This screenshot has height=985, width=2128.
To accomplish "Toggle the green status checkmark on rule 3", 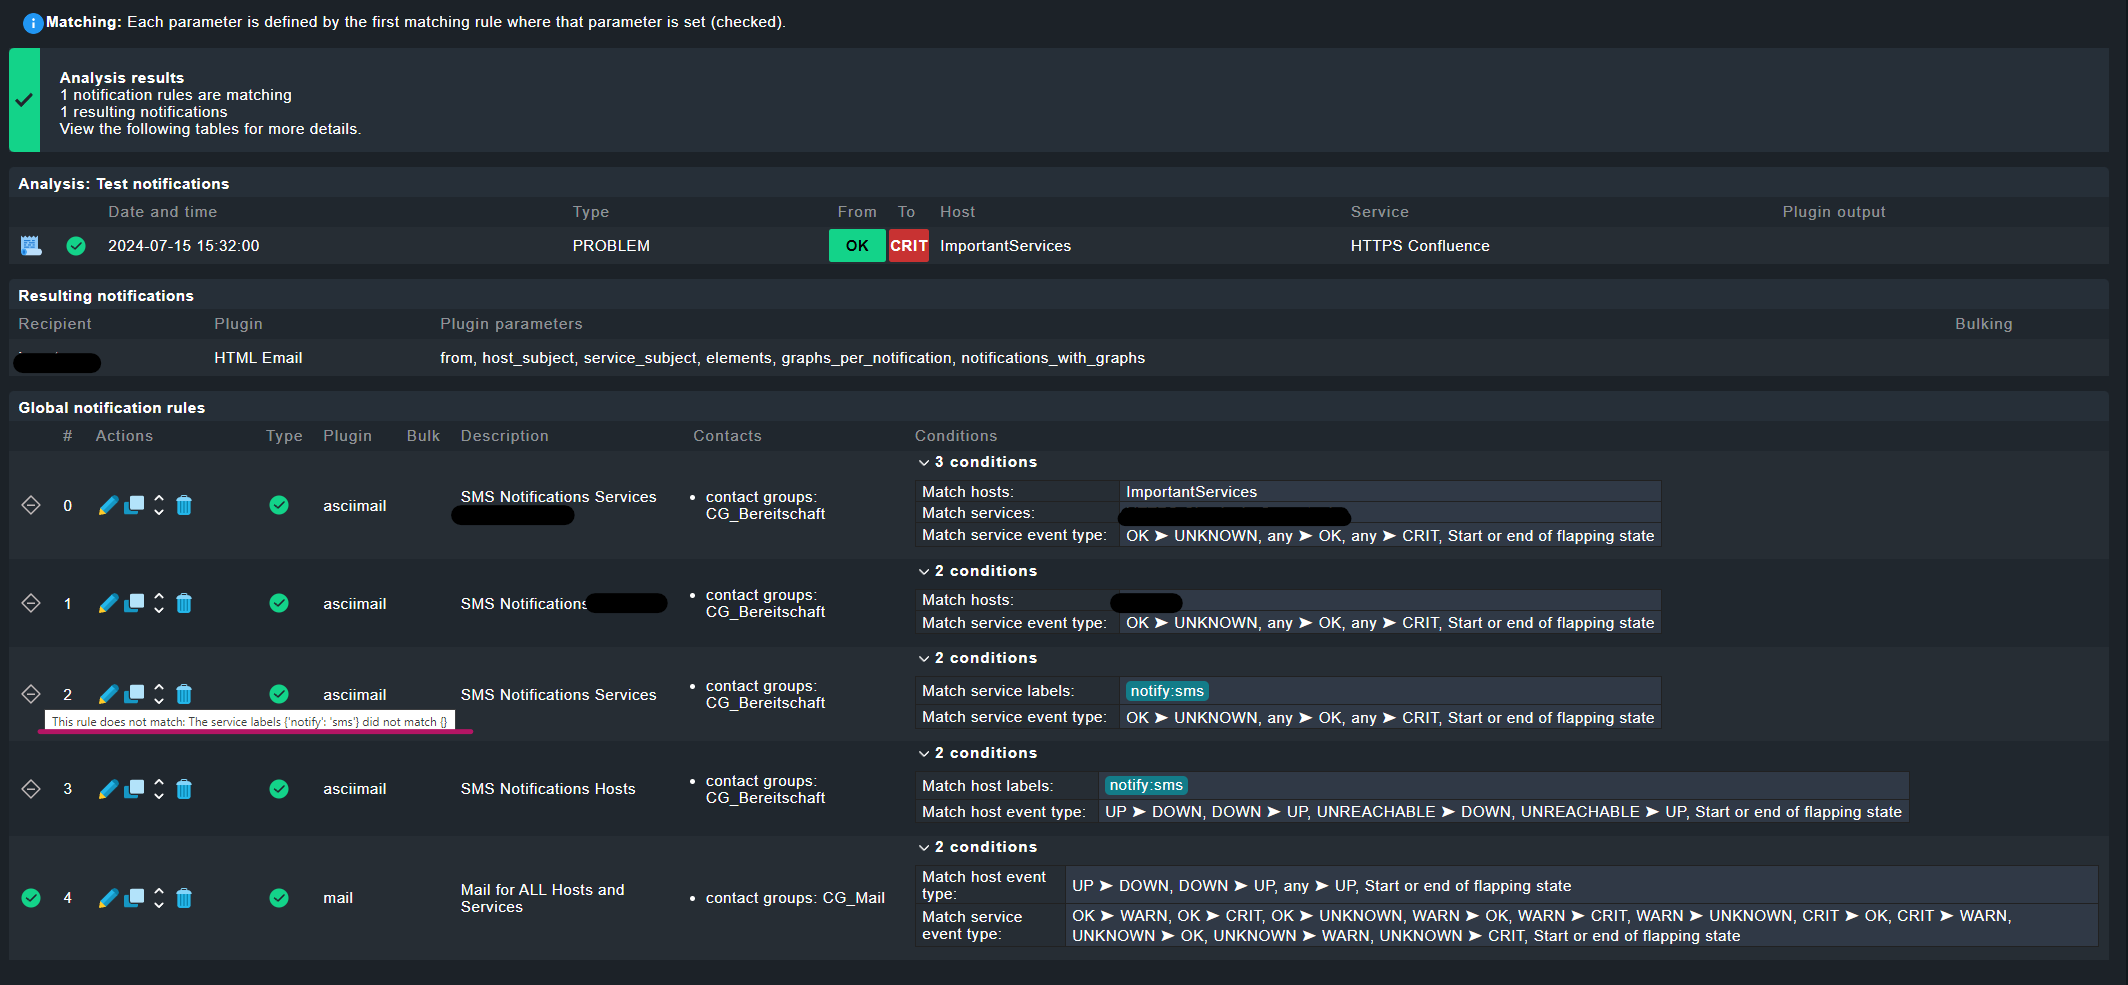I will pos(279,789).
